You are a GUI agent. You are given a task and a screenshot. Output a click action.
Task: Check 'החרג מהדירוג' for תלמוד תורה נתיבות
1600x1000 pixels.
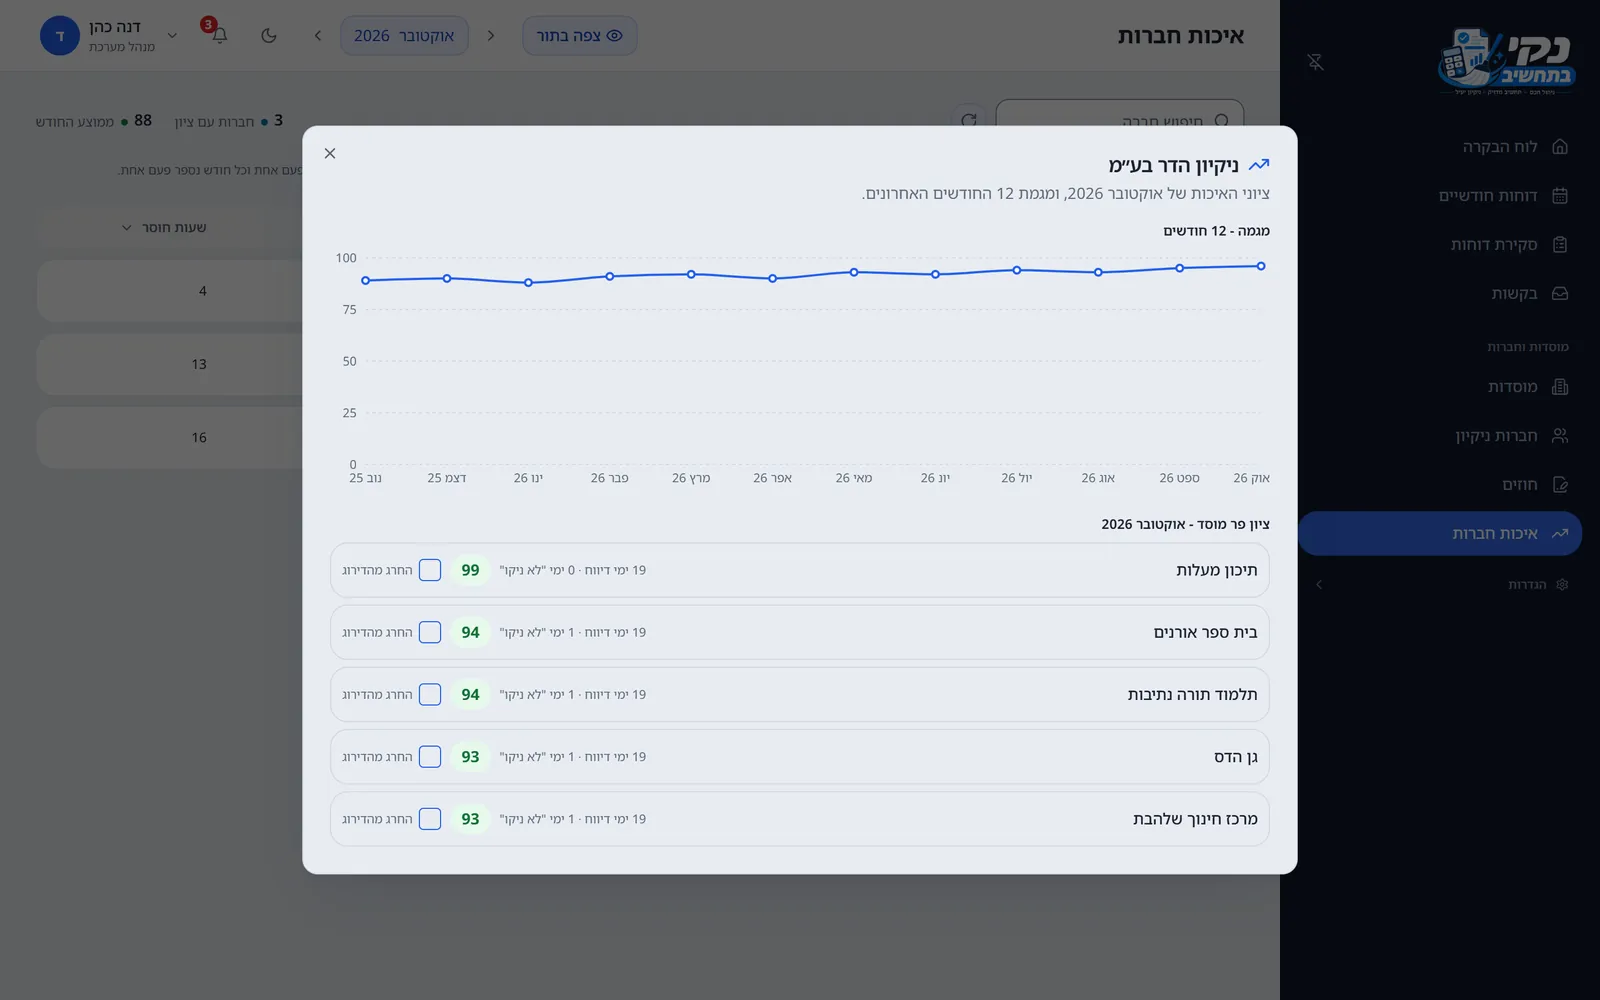(x=430, y=694)
